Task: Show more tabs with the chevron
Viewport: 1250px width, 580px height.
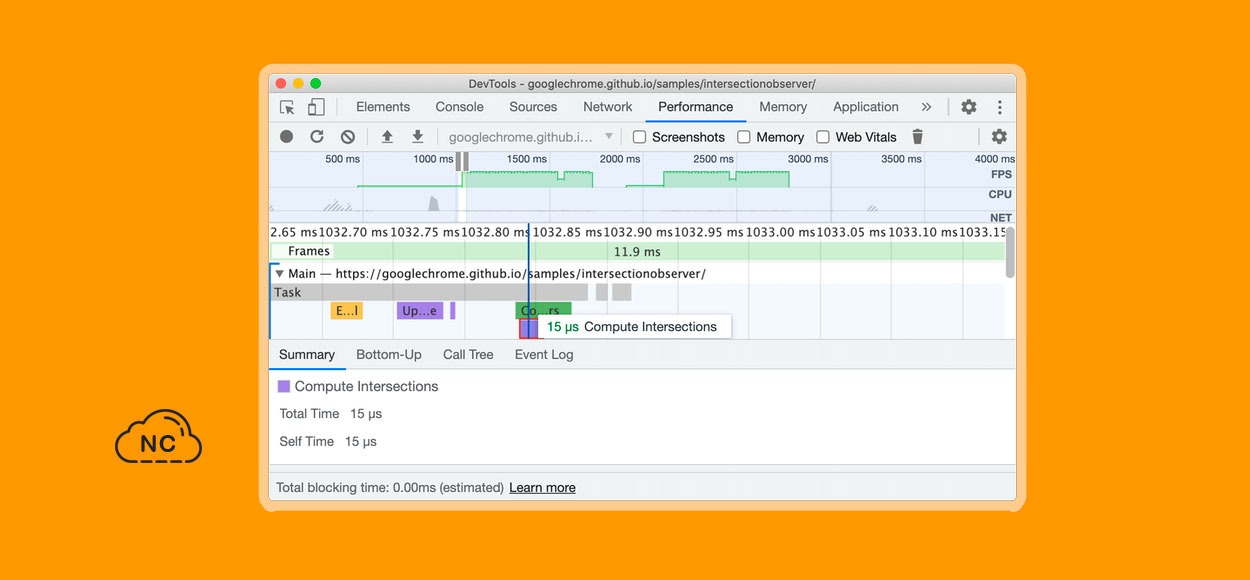Action: [926, 107]
